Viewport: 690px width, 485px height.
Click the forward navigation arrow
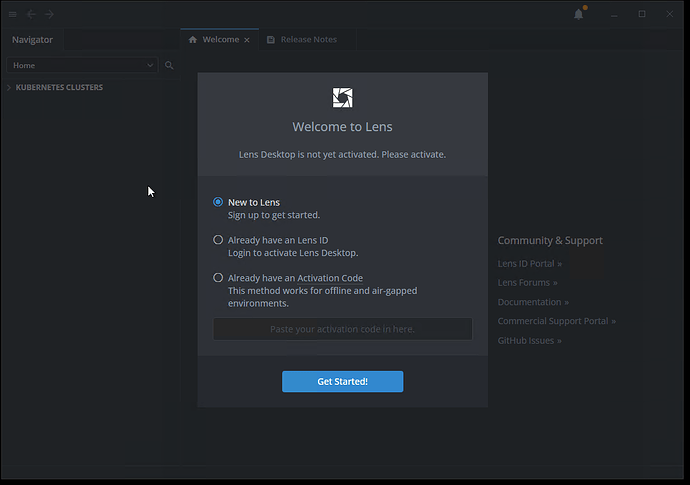tap(50, 14)
